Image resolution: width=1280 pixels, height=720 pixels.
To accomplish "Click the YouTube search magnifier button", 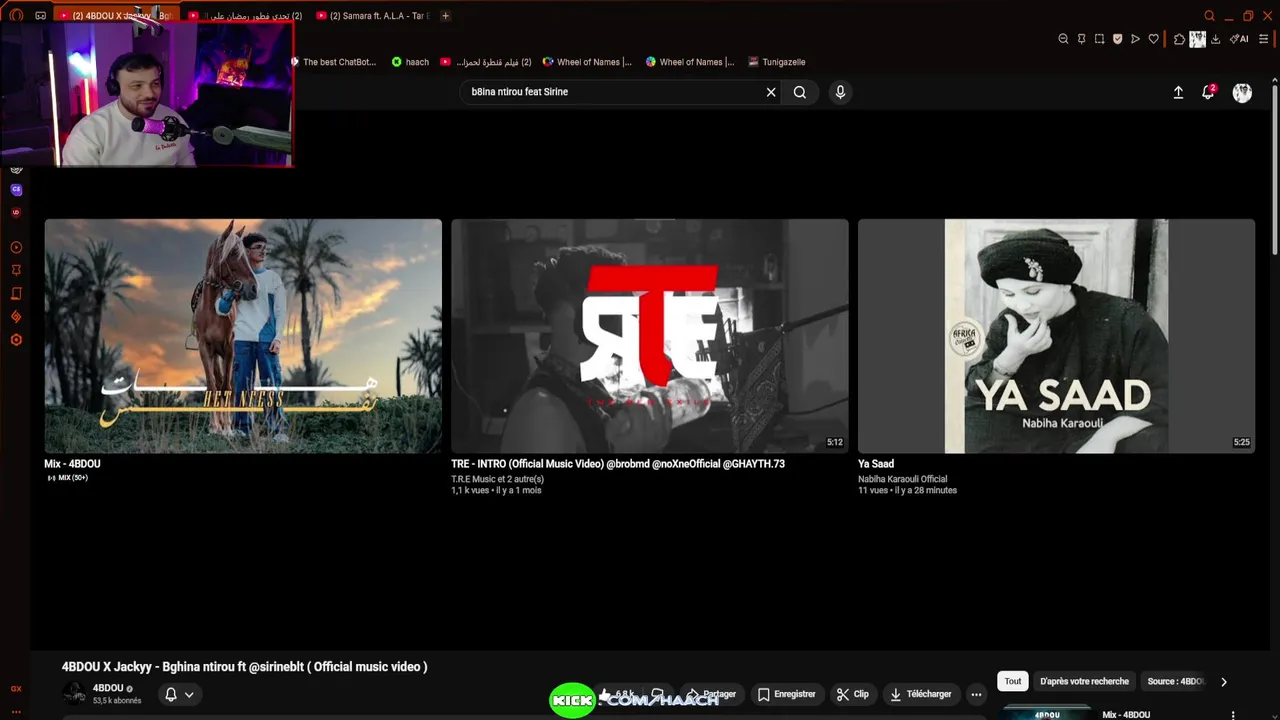I will 800,92.
